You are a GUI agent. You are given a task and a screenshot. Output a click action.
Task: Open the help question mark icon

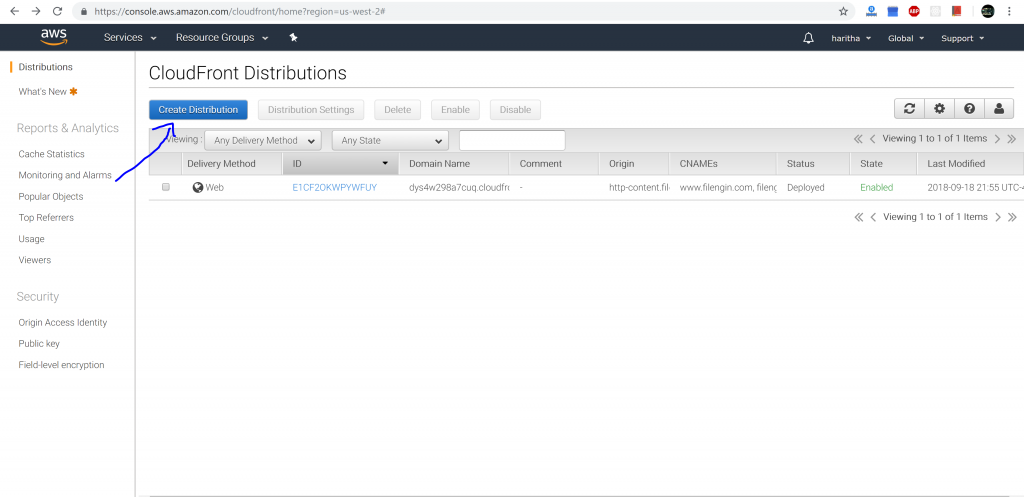(969, 109)
